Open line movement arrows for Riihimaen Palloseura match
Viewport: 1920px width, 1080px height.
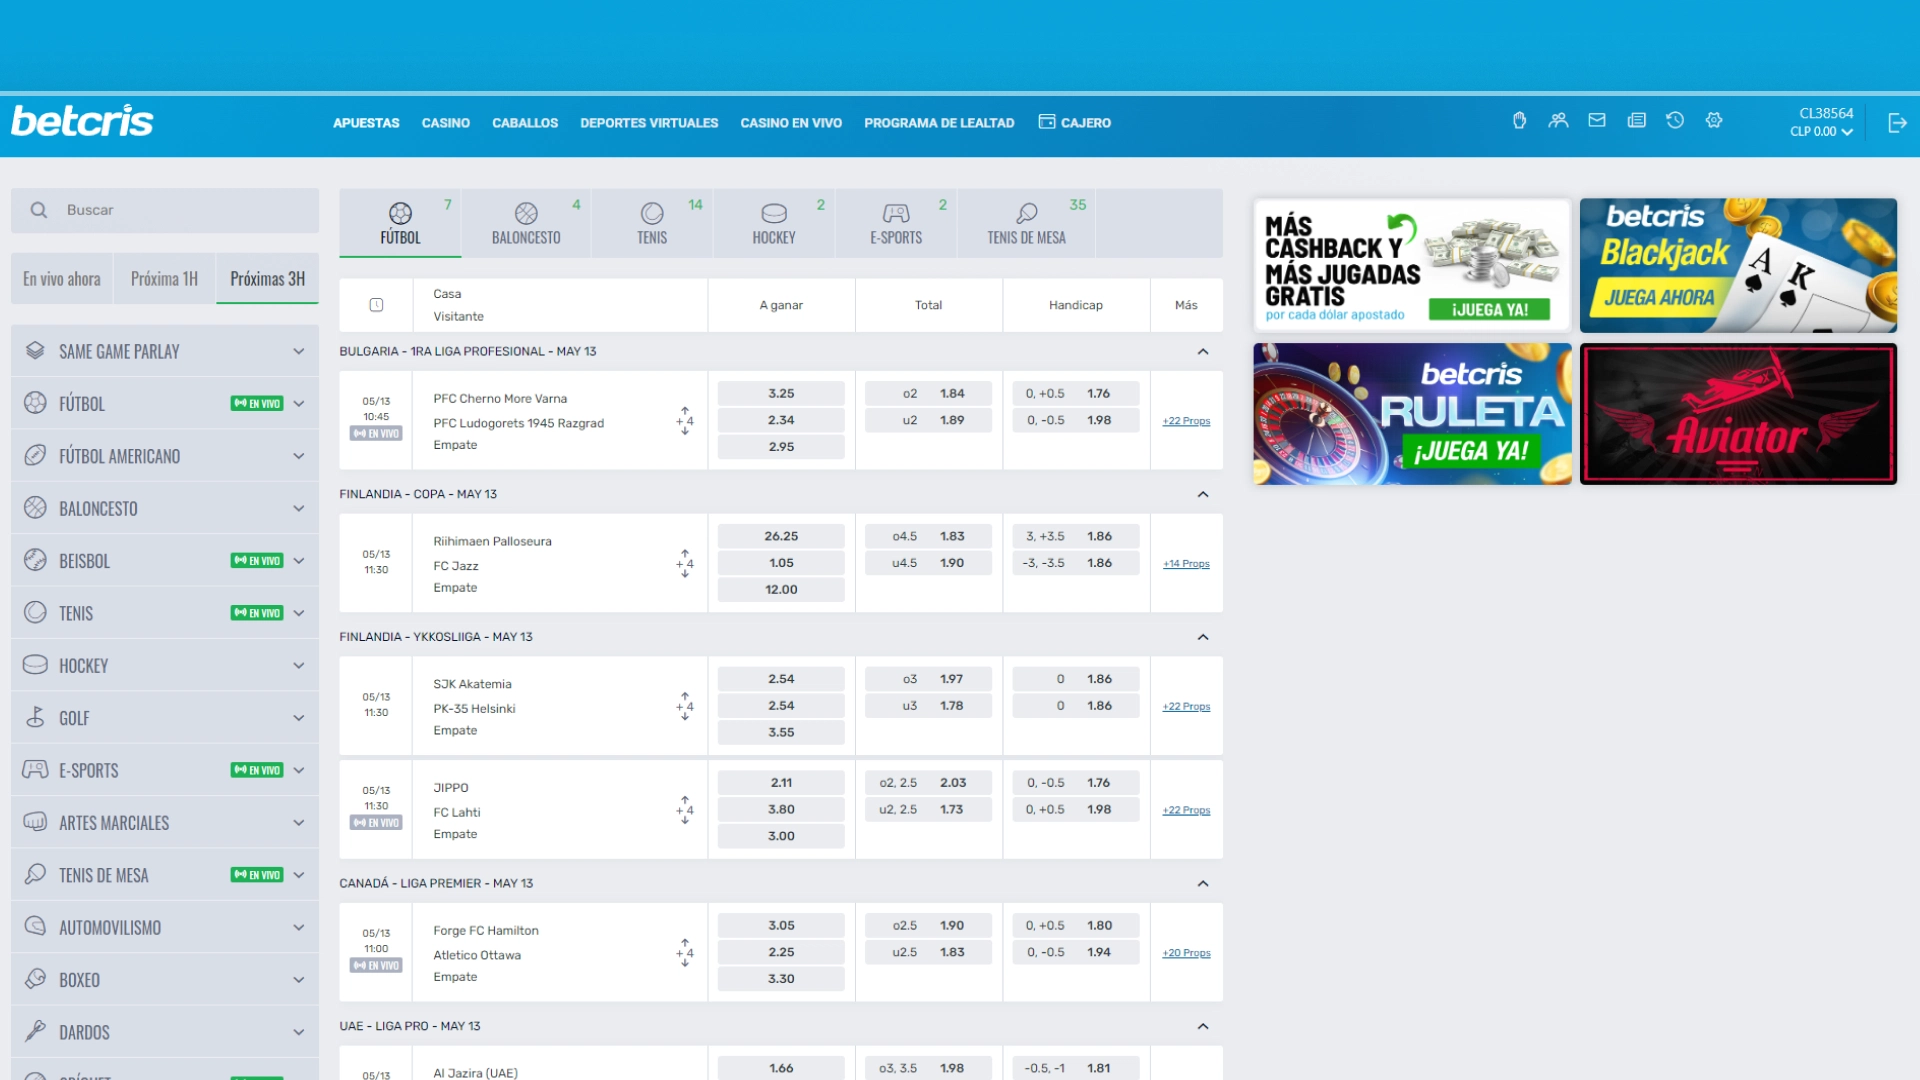pyautogui.click(x=685, y=564)
